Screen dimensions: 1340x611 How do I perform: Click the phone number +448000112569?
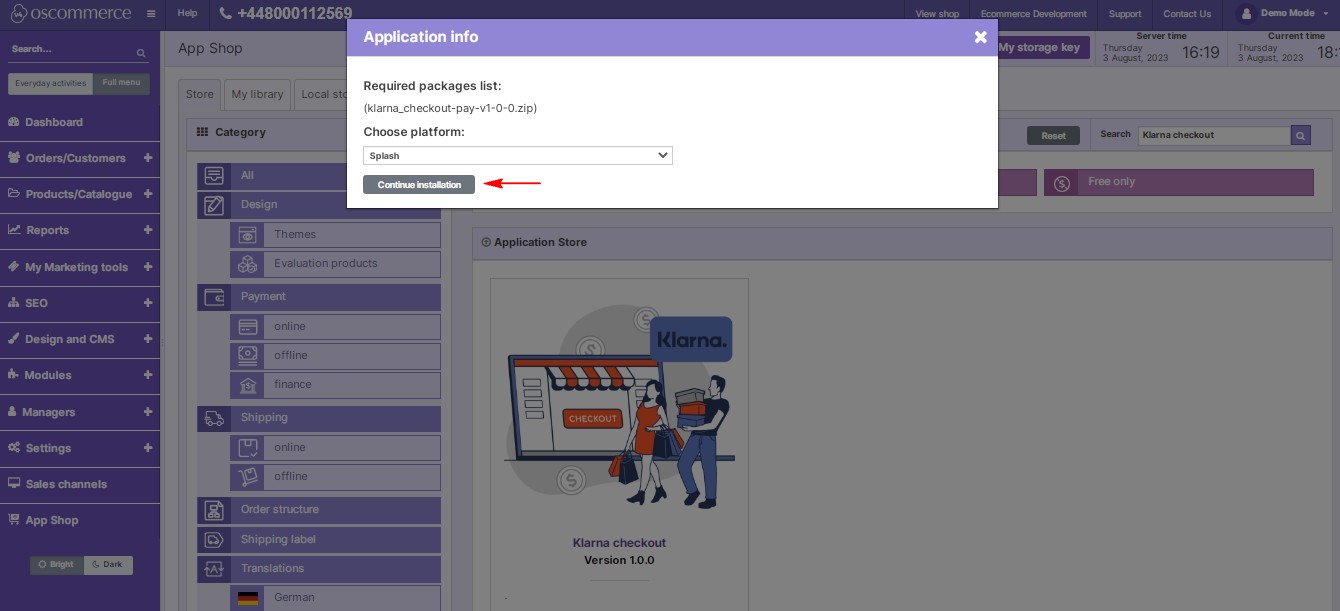click(294, 14)
